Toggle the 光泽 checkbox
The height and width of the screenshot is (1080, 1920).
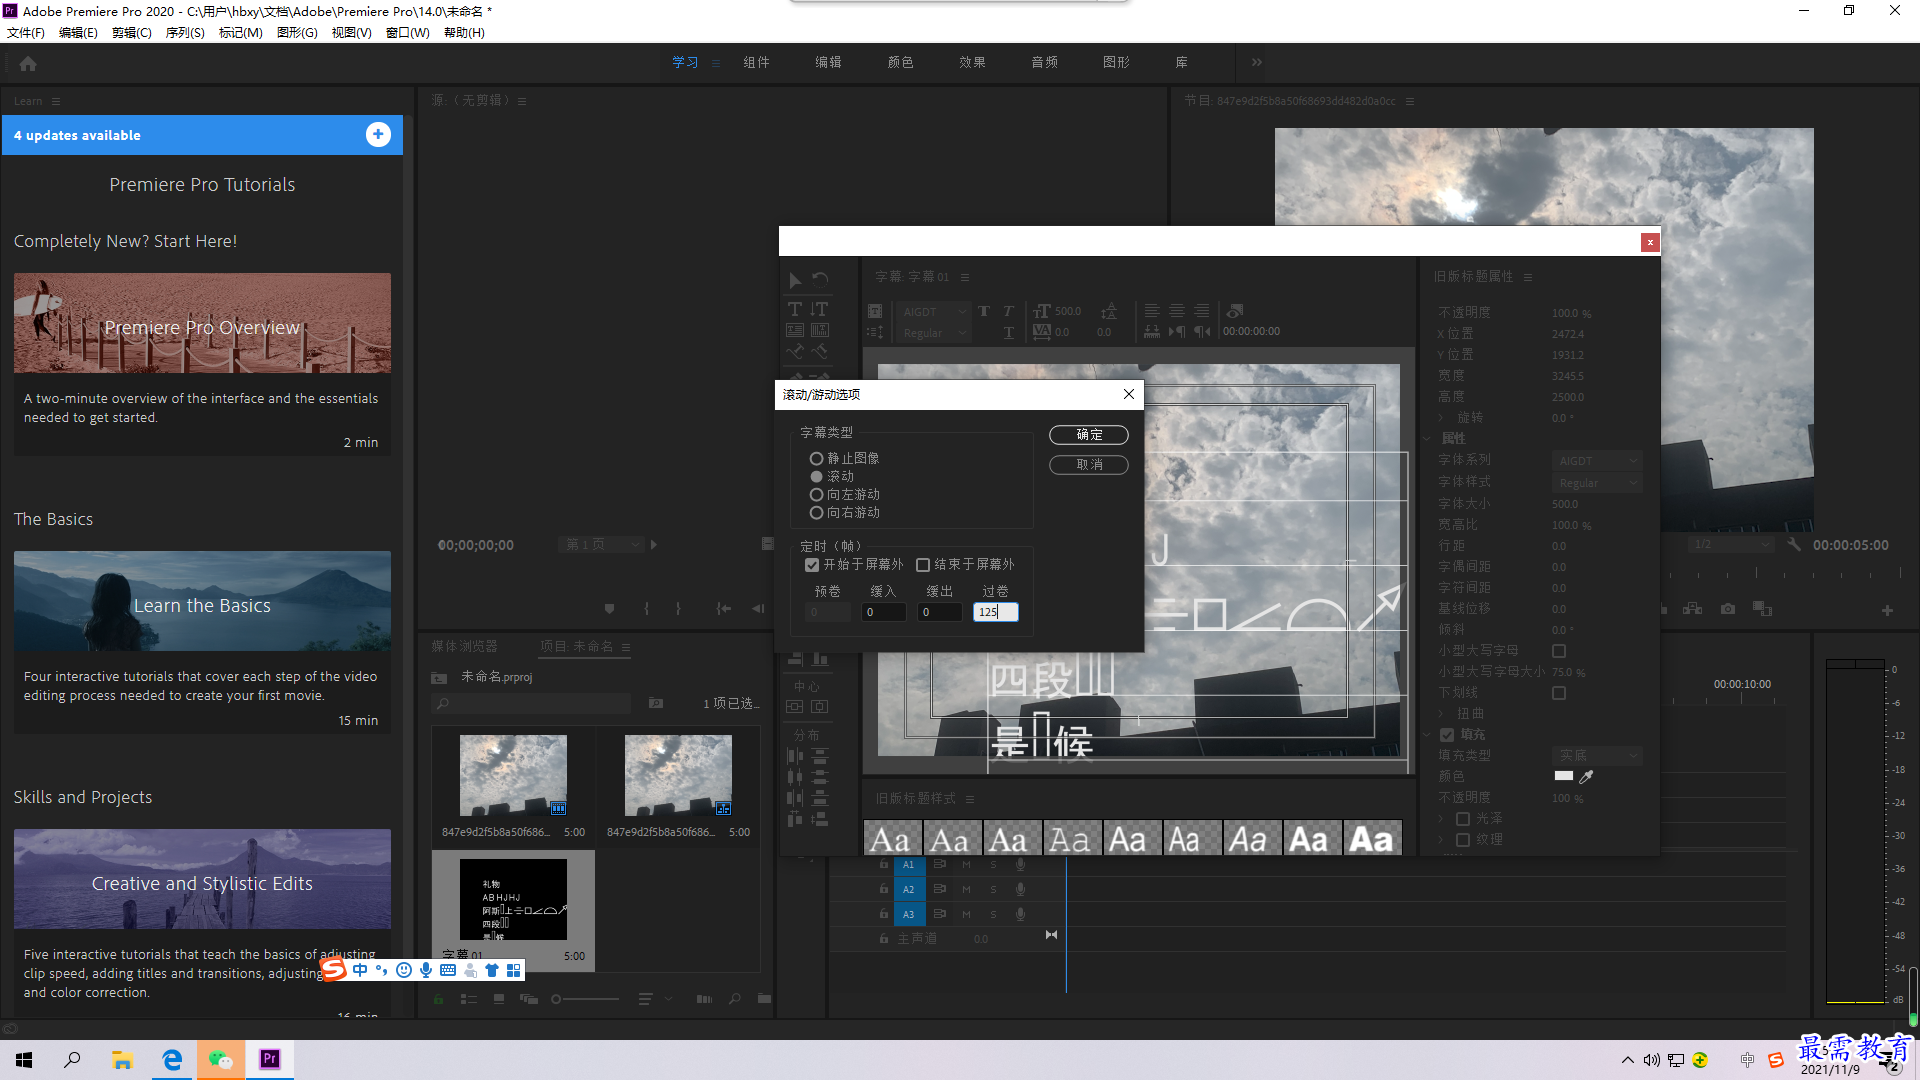point(1463,818)
